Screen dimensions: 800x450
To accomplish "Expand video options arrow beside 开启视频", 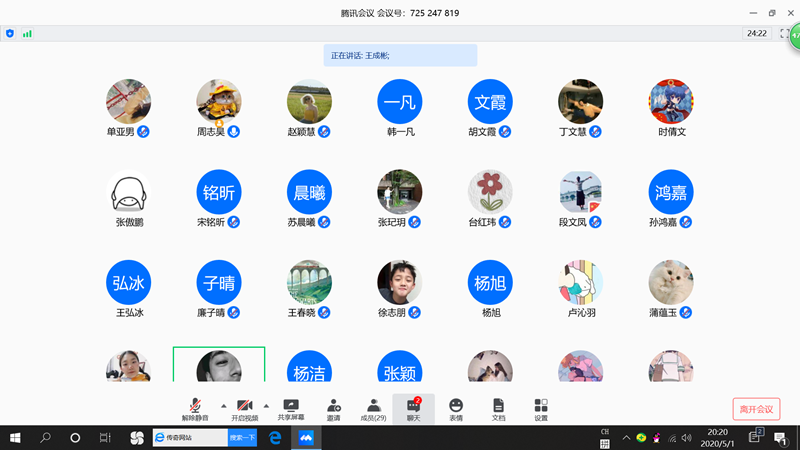I will point(266,404).
